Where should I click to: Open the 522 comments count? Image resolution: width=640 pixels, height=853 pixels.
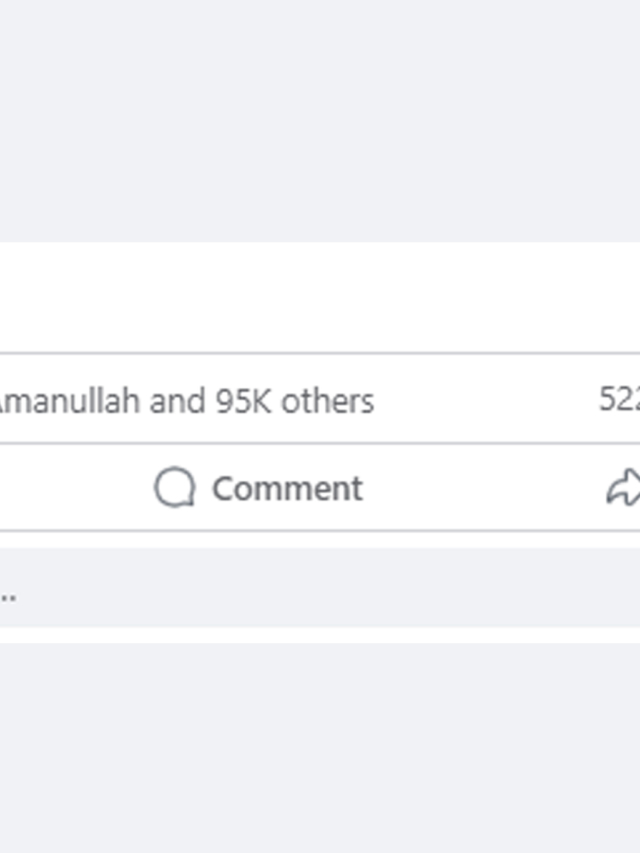[x=619, y=398]
